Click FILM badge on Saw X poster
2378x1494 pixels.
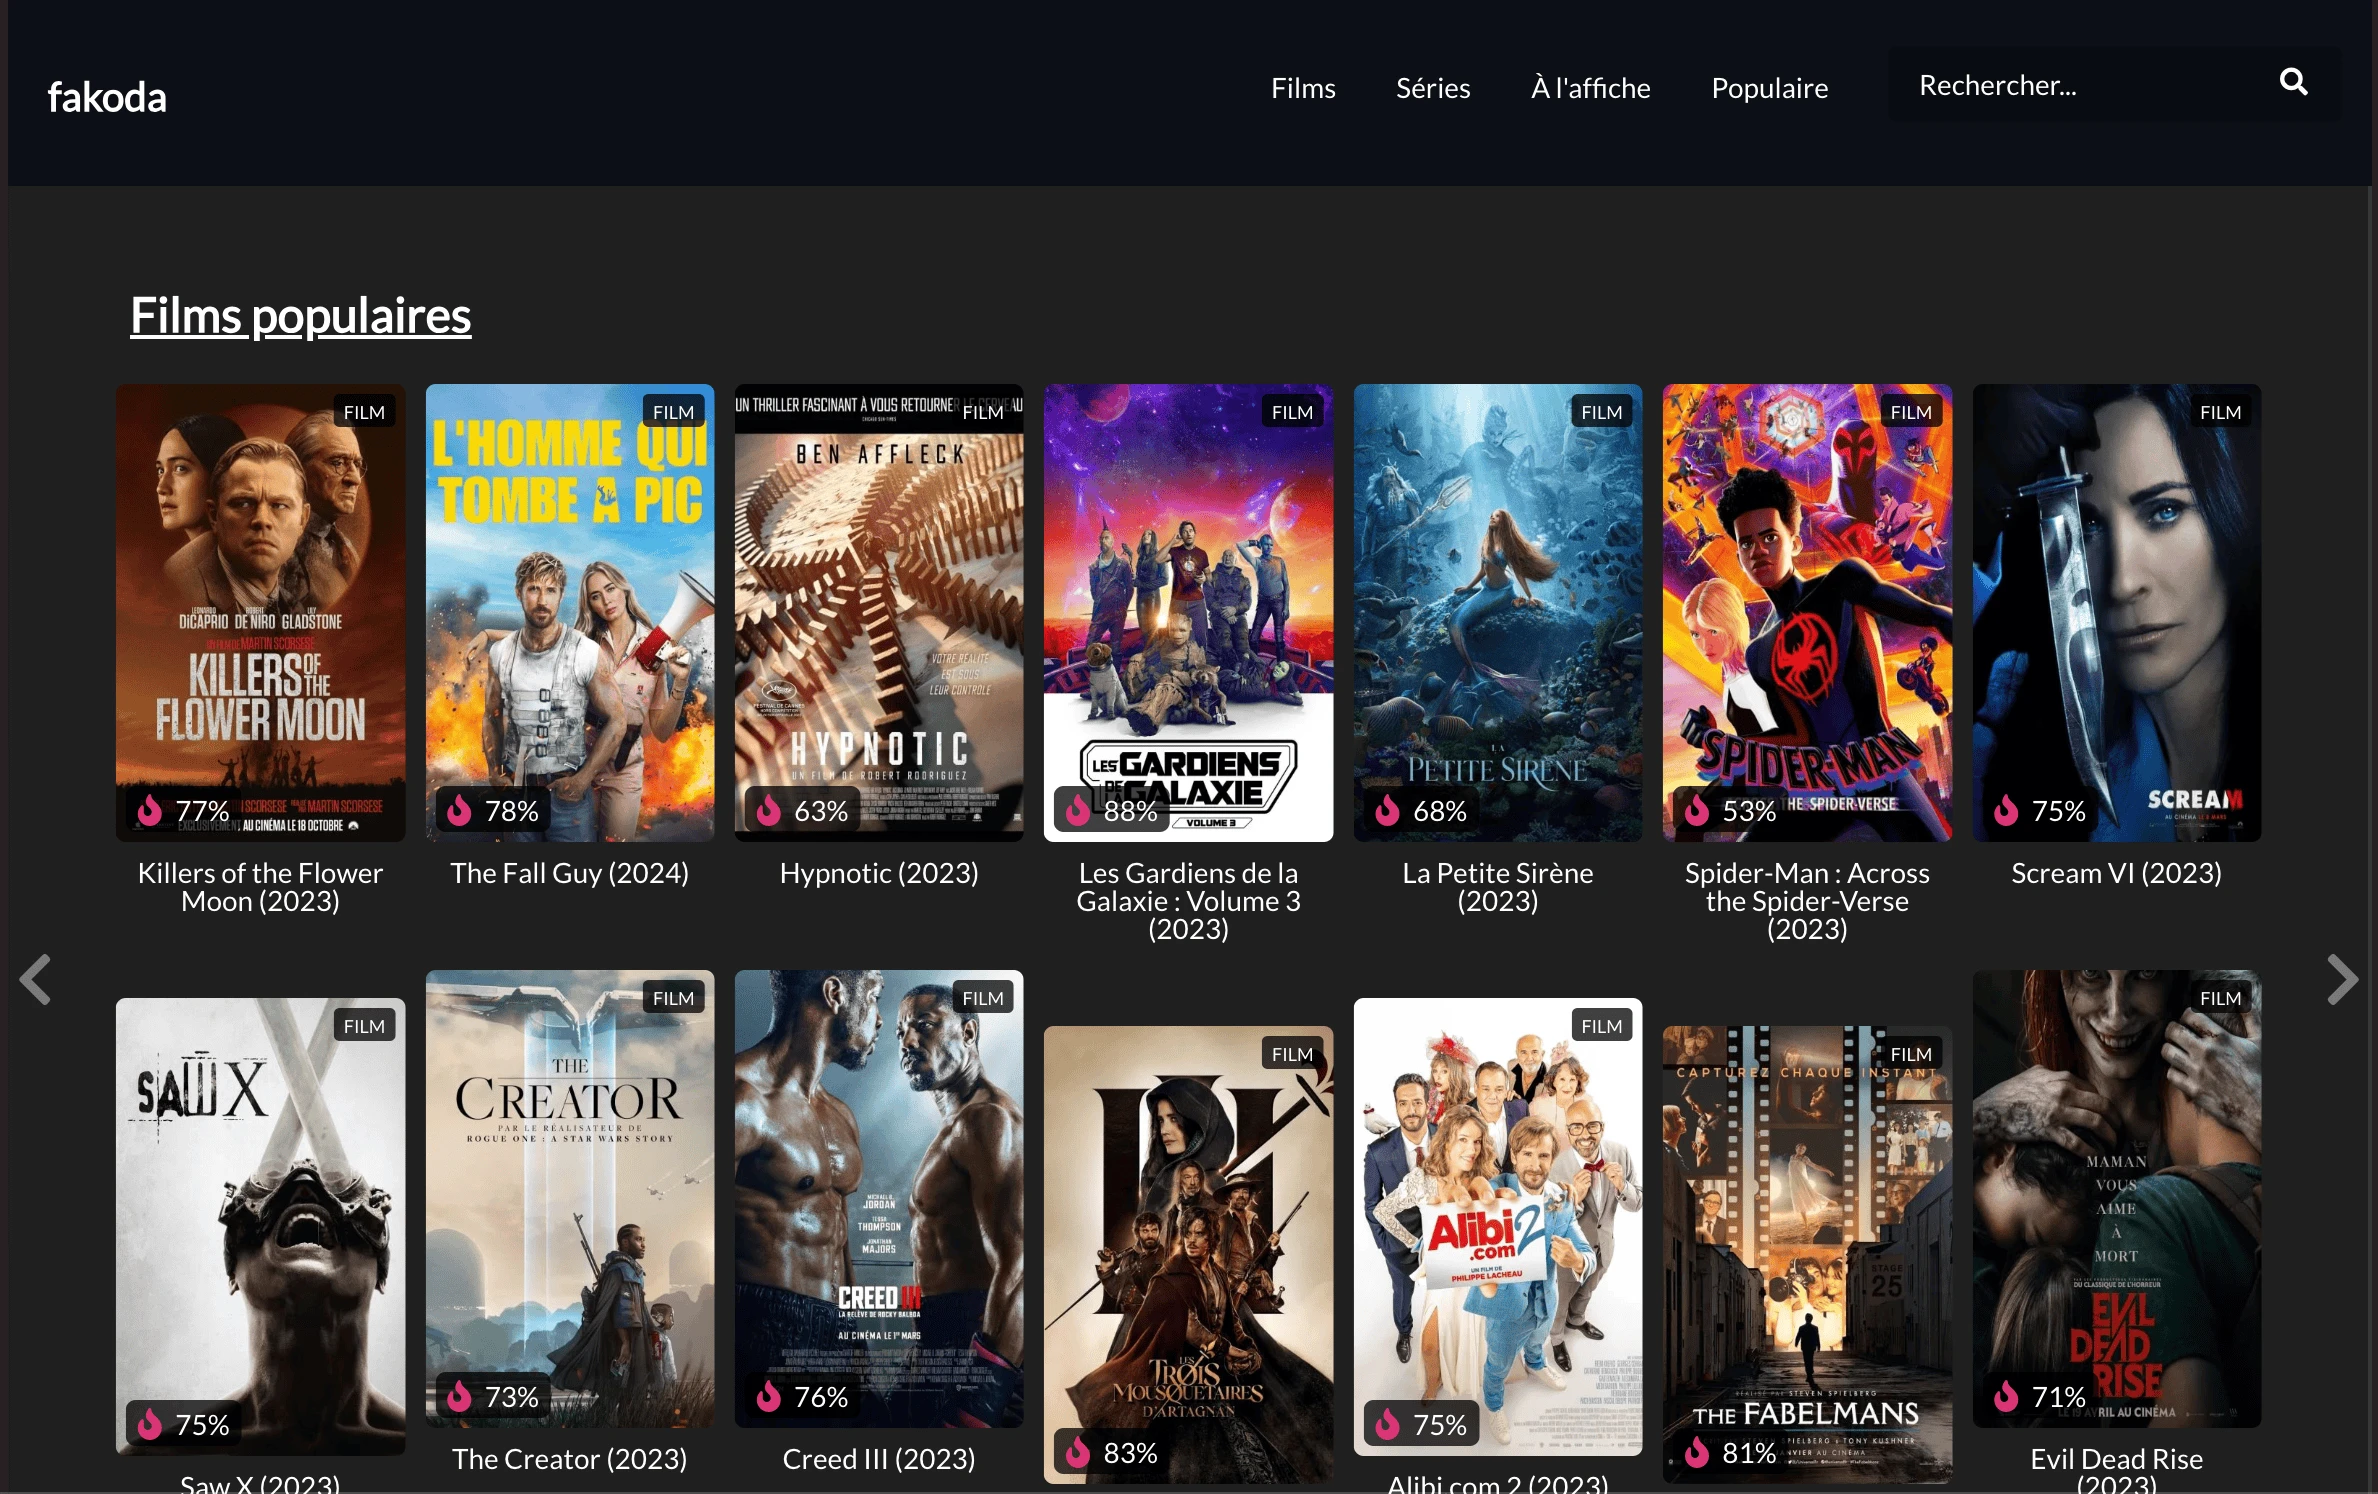coord(364,1026)
